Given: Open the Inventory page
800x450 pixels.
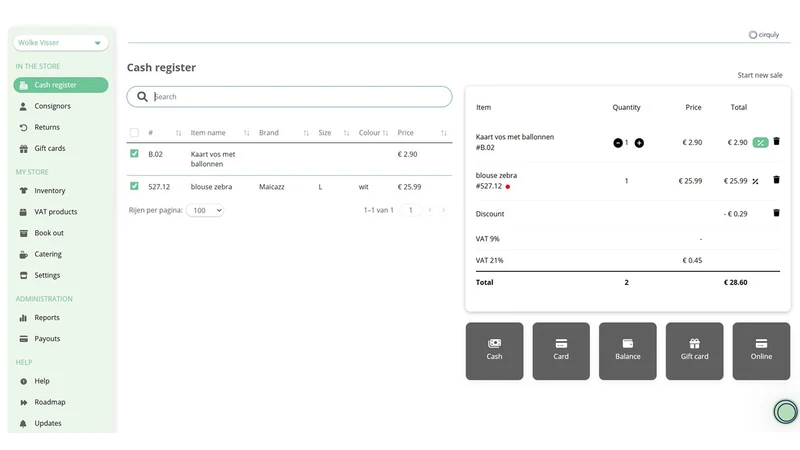Looking at the screenshot, I should 49,191.
